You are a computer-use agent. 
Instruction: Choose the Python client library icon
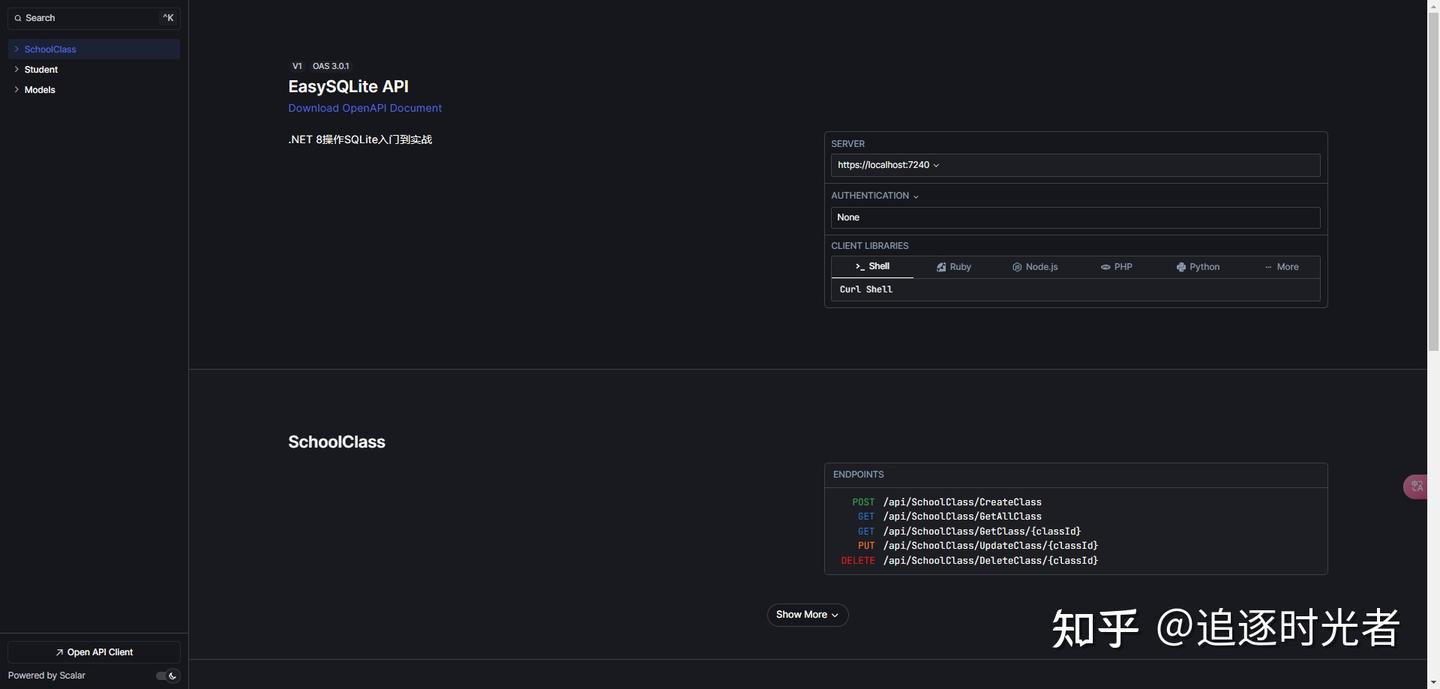point(1181,267)
